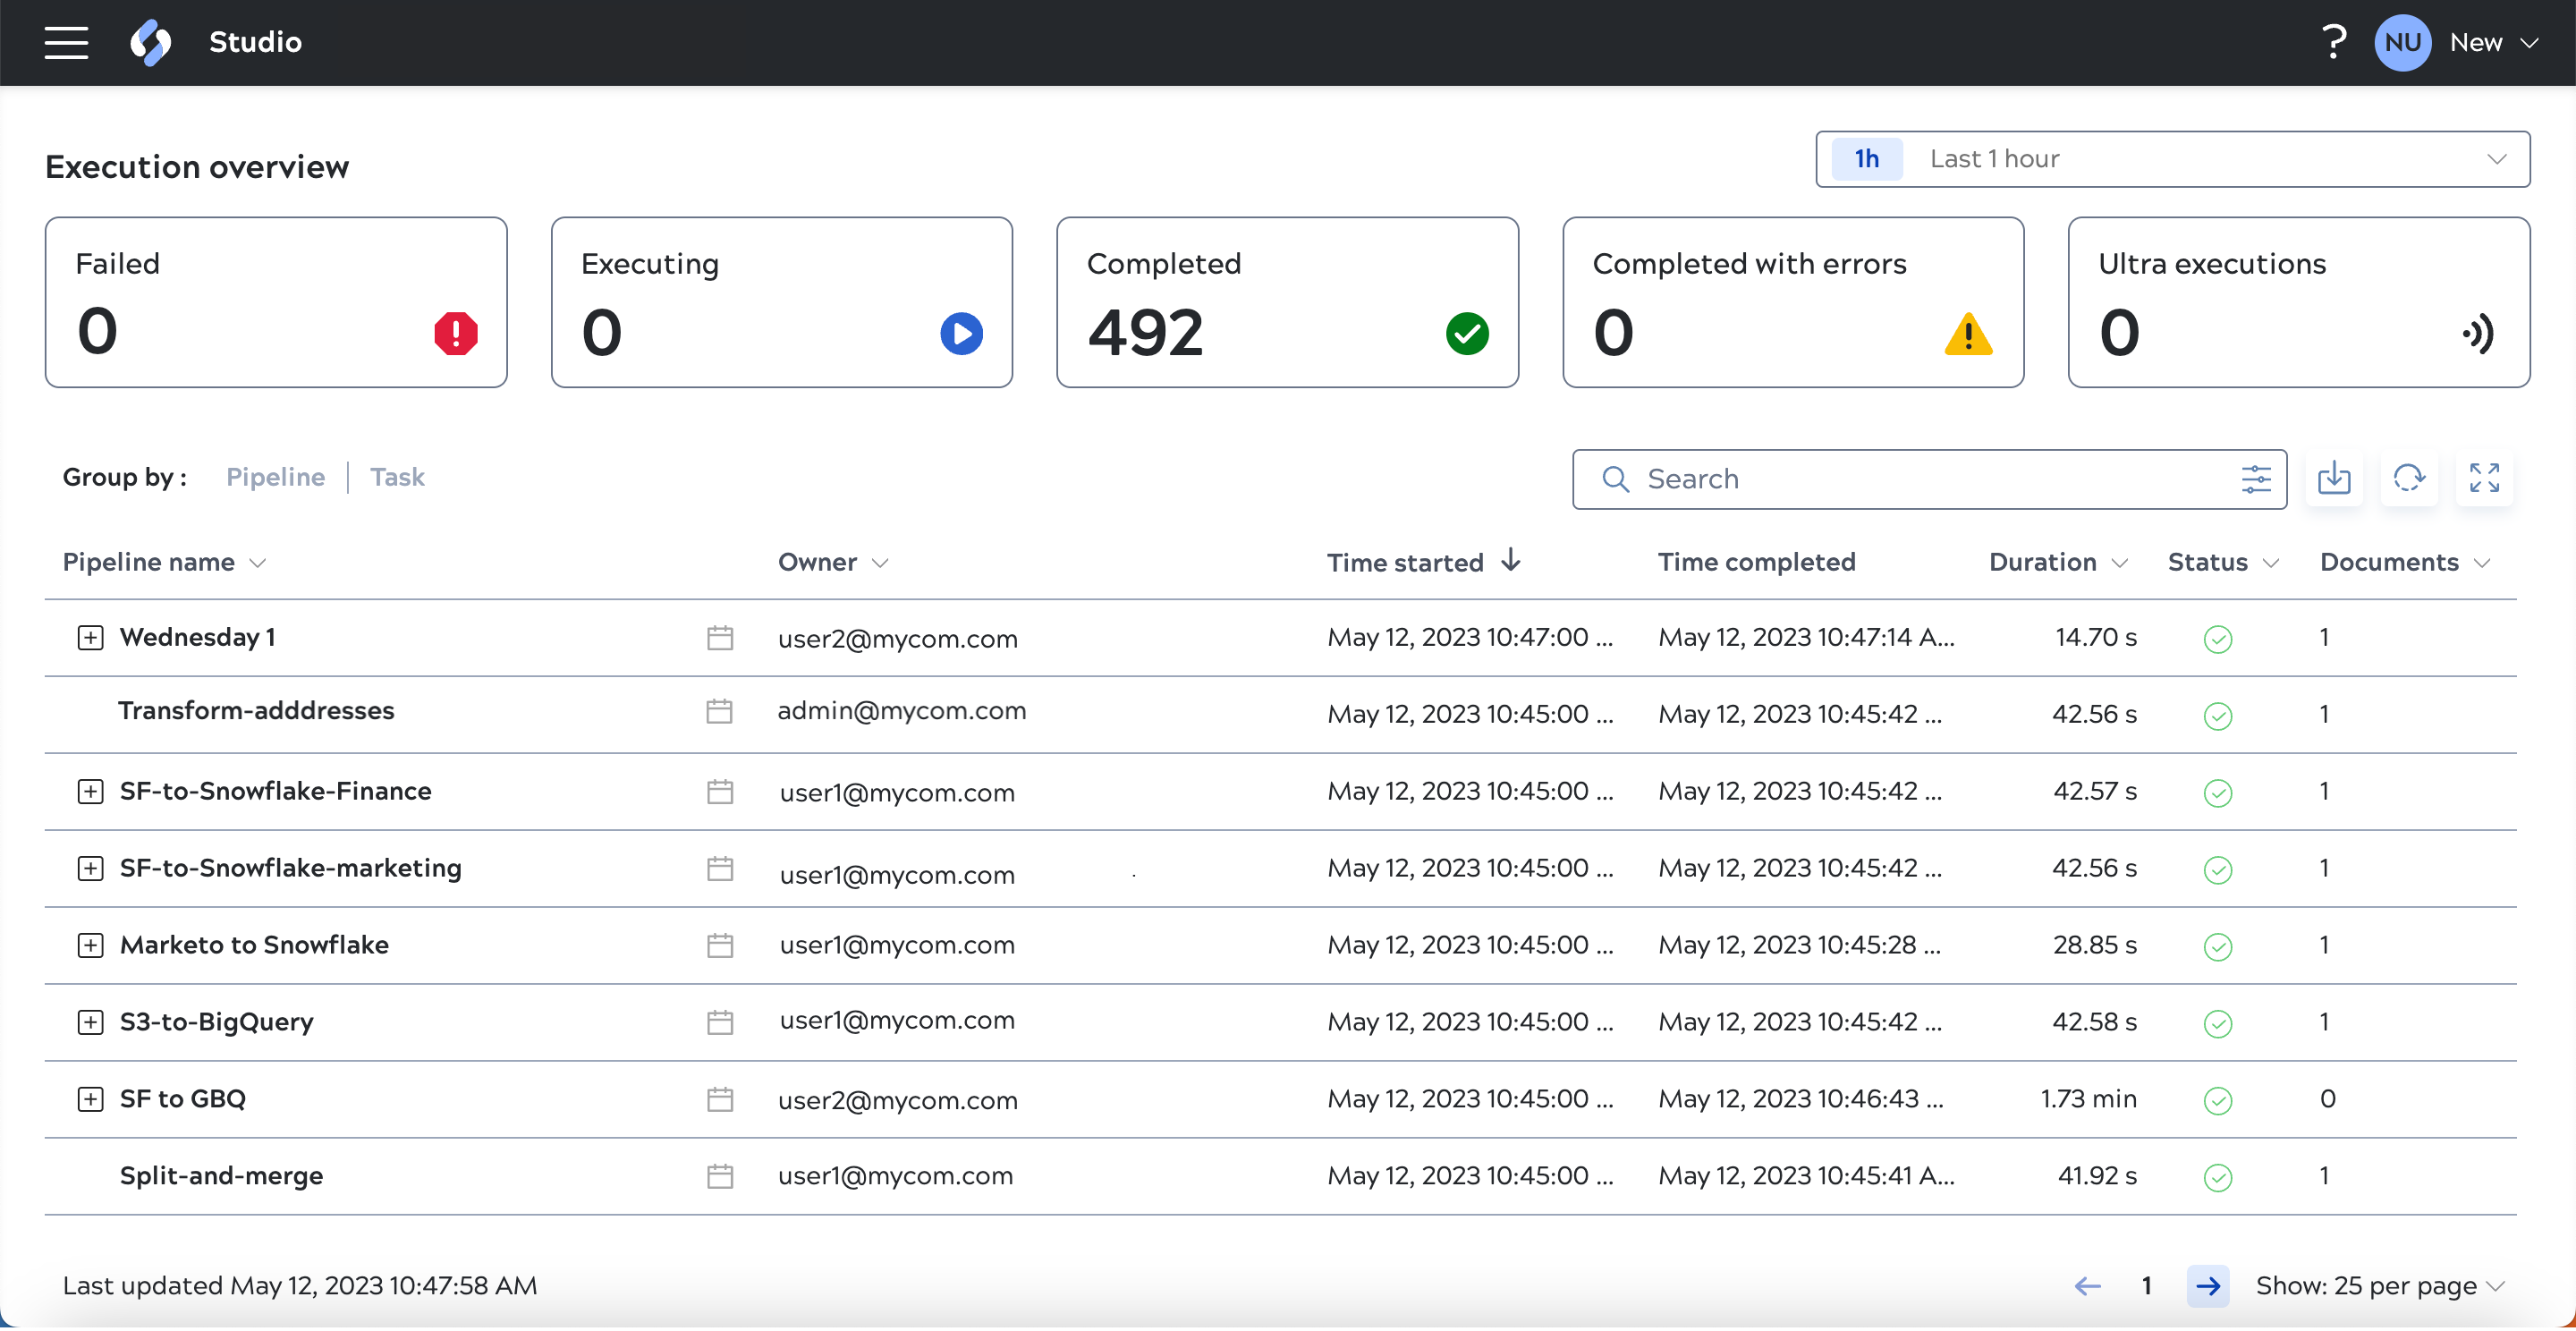Click the help question mark icon
The height and width of the screenshot is (1331, 2576).
[2332, 42]
